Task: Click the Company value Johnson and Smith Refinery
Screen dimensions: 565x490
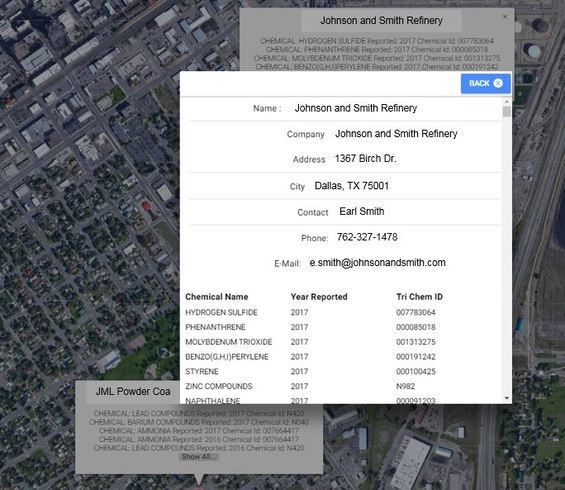Action: coord(396,134)
